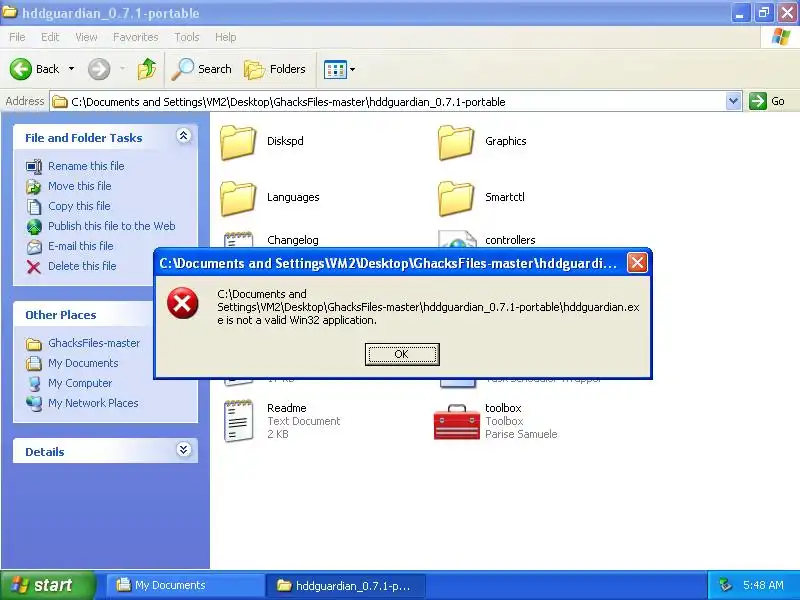Click the red Delete this file icon
The width and height of the screenshot is (800, 600).
[34, 266]
